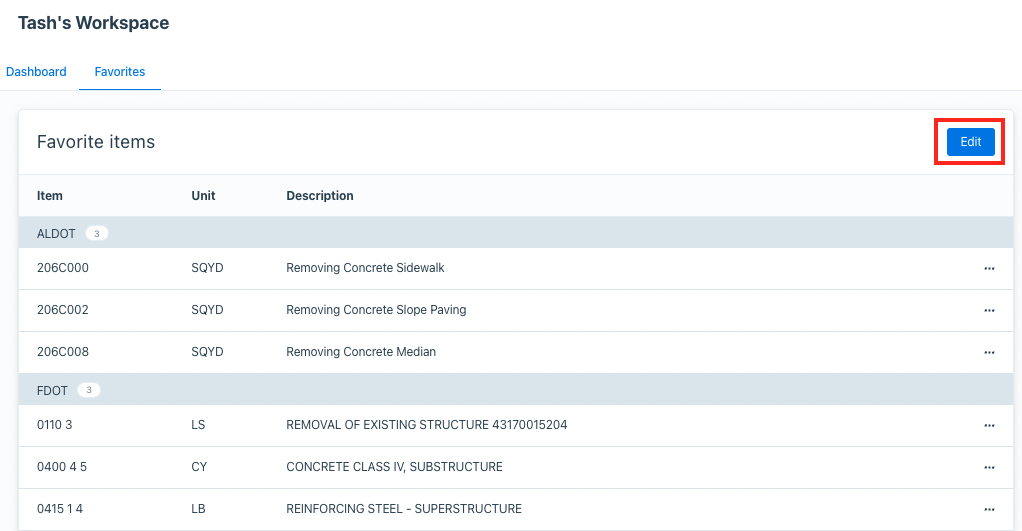The width and height of the screenshot is (1022, 531).
Task: Click the REMOVAL OF EXISTING STRUCTURE description
Action: pos(426,425)
